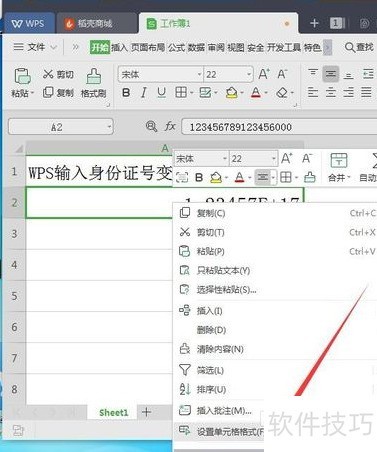Toggle Underline formatting in the ribbon
Viewport: 377px width, 452px height.
tap(161, 92)
